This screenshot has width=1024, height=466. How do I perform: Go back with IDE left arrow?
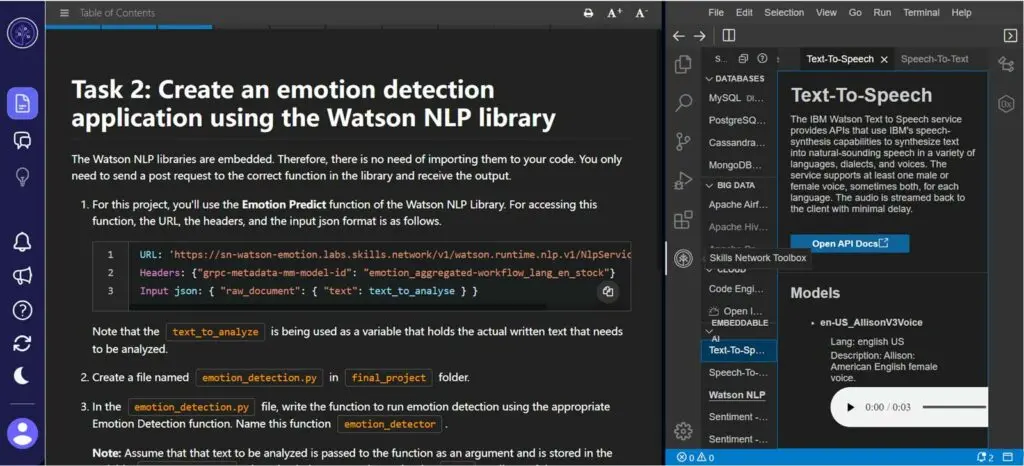[679, 36]
